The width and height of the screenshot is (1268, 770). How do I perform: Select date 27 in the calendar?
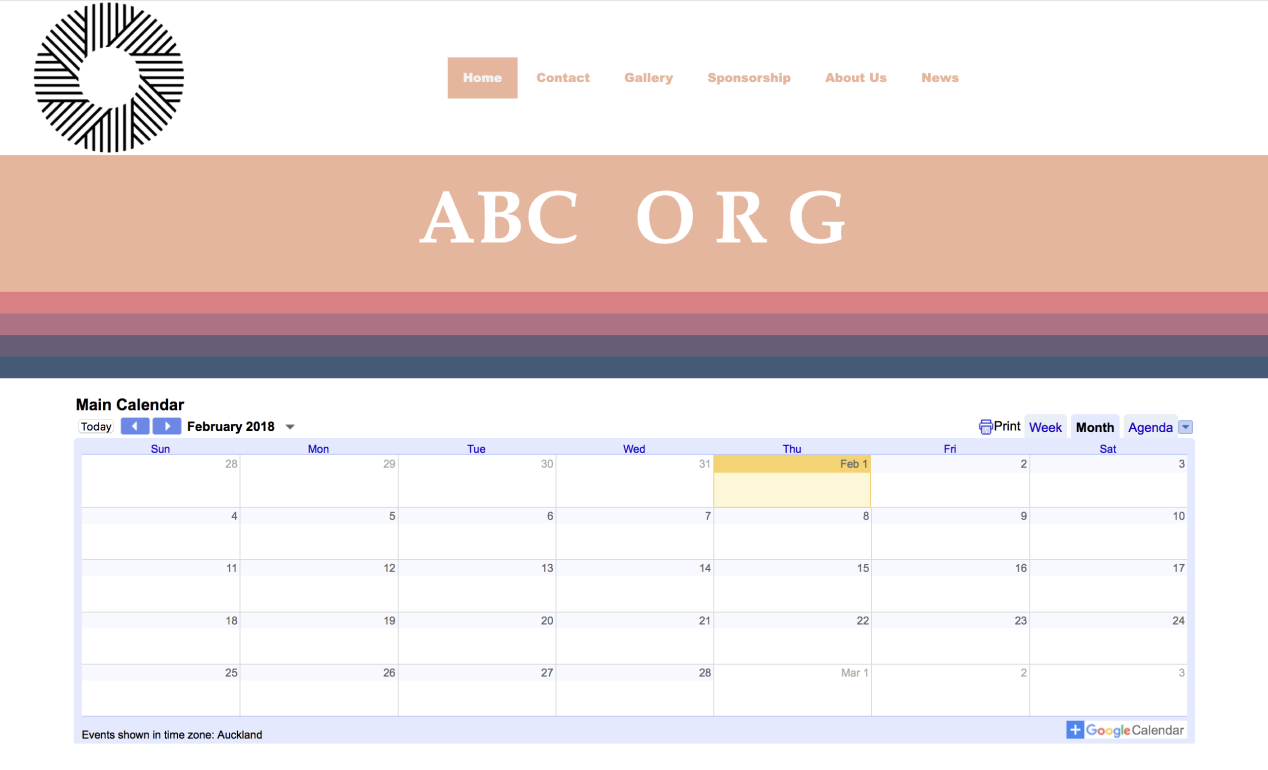pyautogui.click(x=547, y=673)
